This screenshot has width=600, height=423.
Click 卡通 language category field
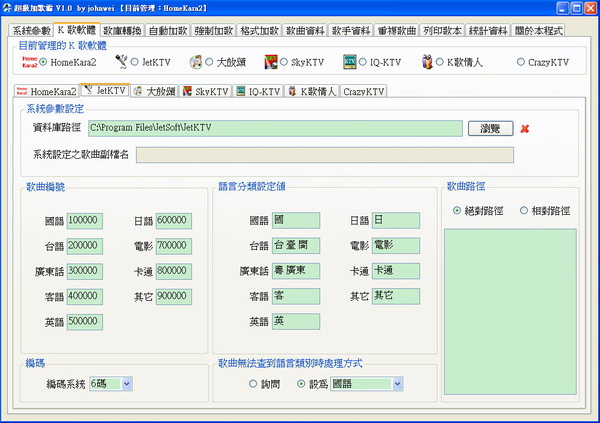[396, 271]
